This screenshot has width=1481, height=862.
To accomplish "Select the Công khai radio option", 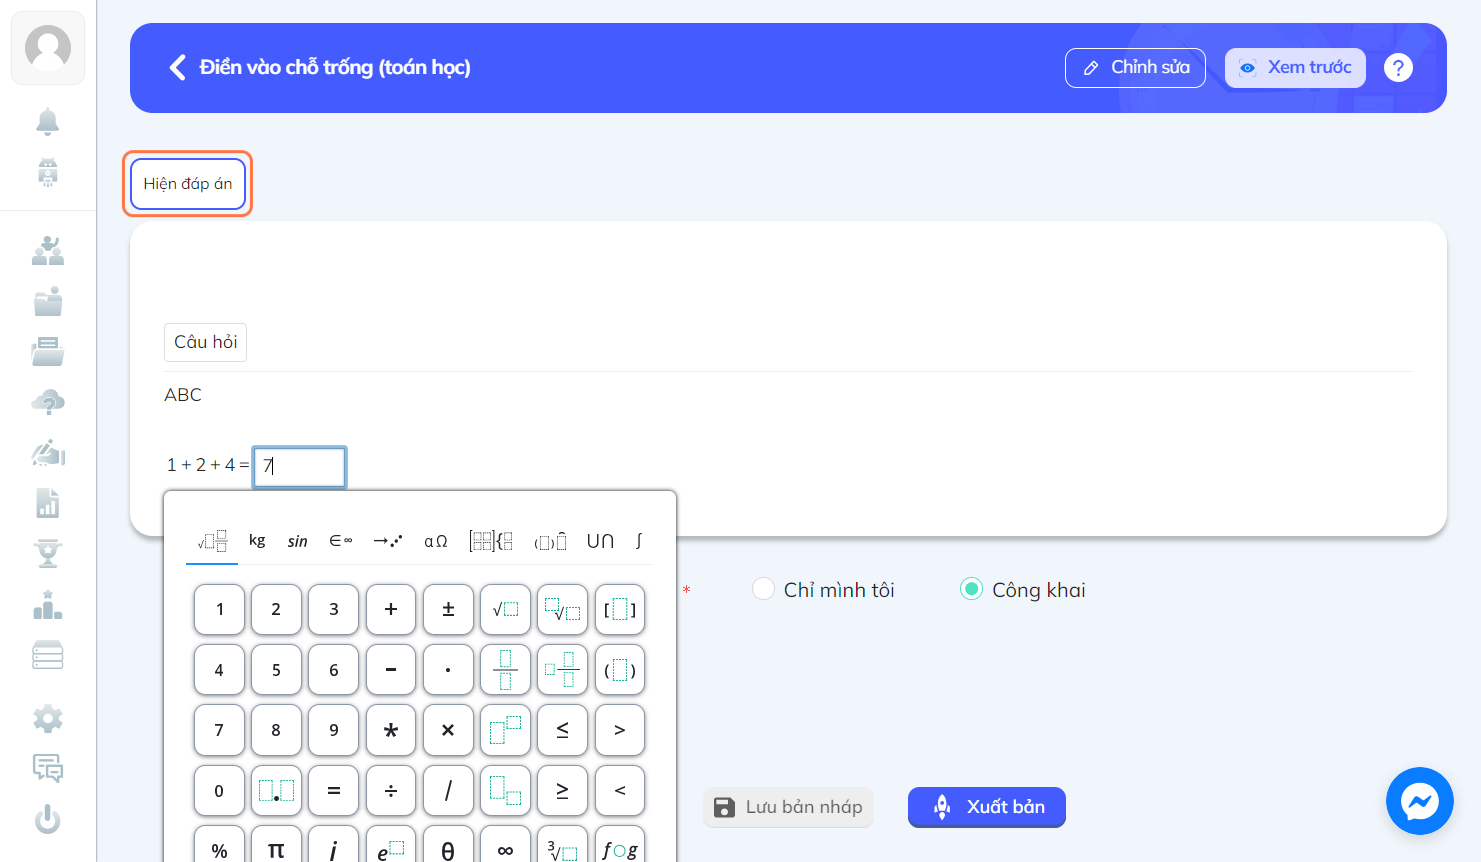I will tap(971, 589).
